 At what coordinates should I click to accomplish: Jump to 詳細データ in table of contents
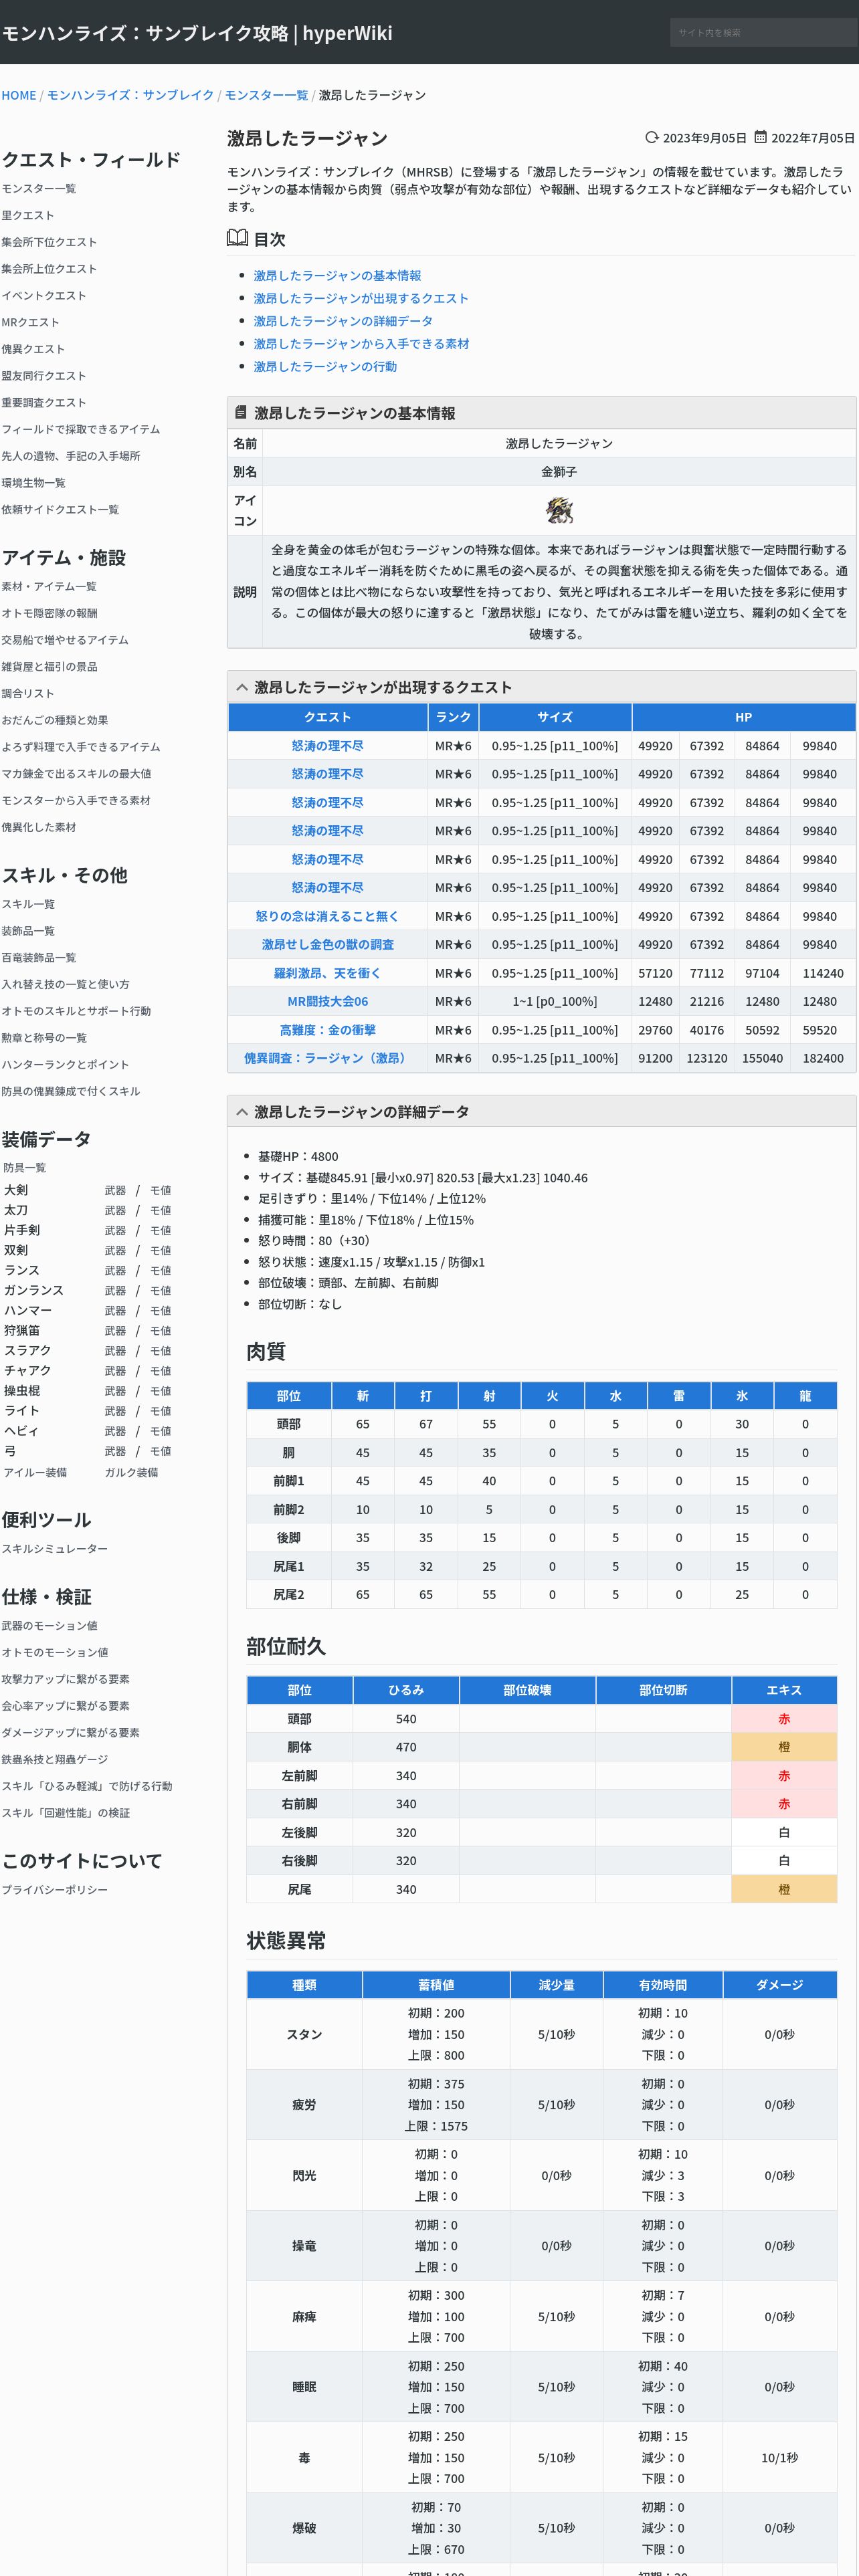343,321
